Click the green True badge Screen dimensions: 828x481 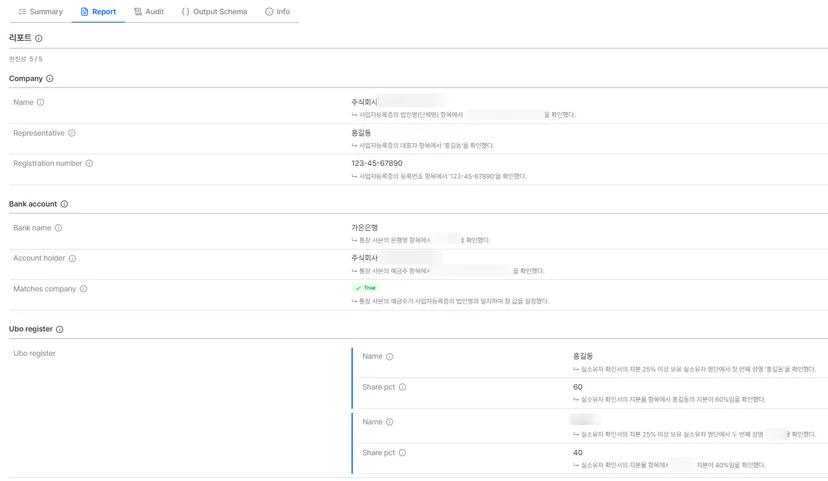365,288
